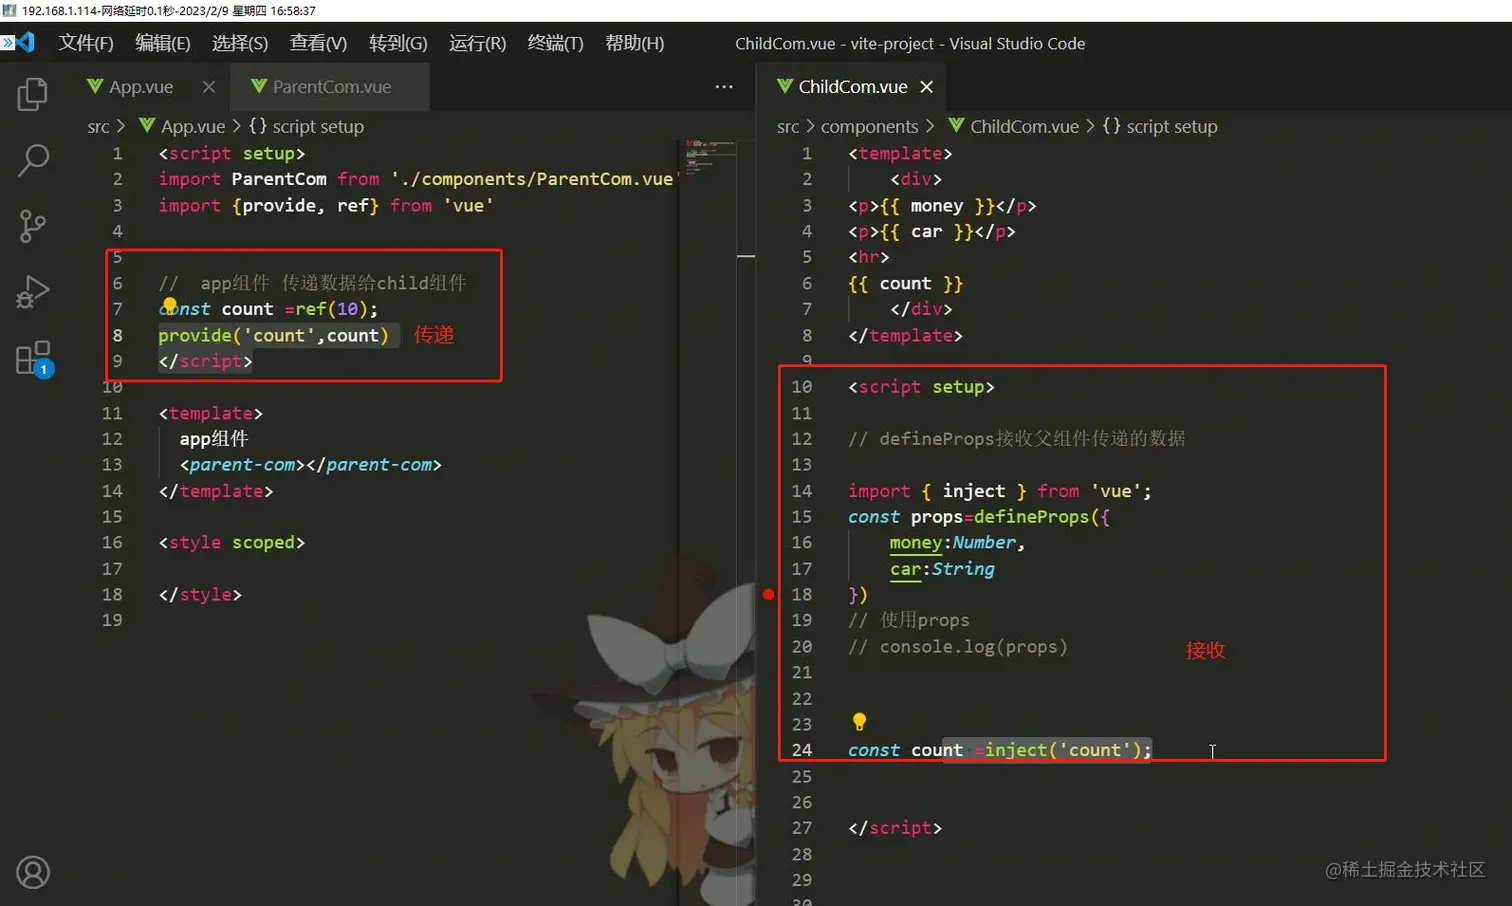Screen dimensions: 1512x906
Task: Click the Vue icon on the ChildCom.vue tab
Action: 785,86
